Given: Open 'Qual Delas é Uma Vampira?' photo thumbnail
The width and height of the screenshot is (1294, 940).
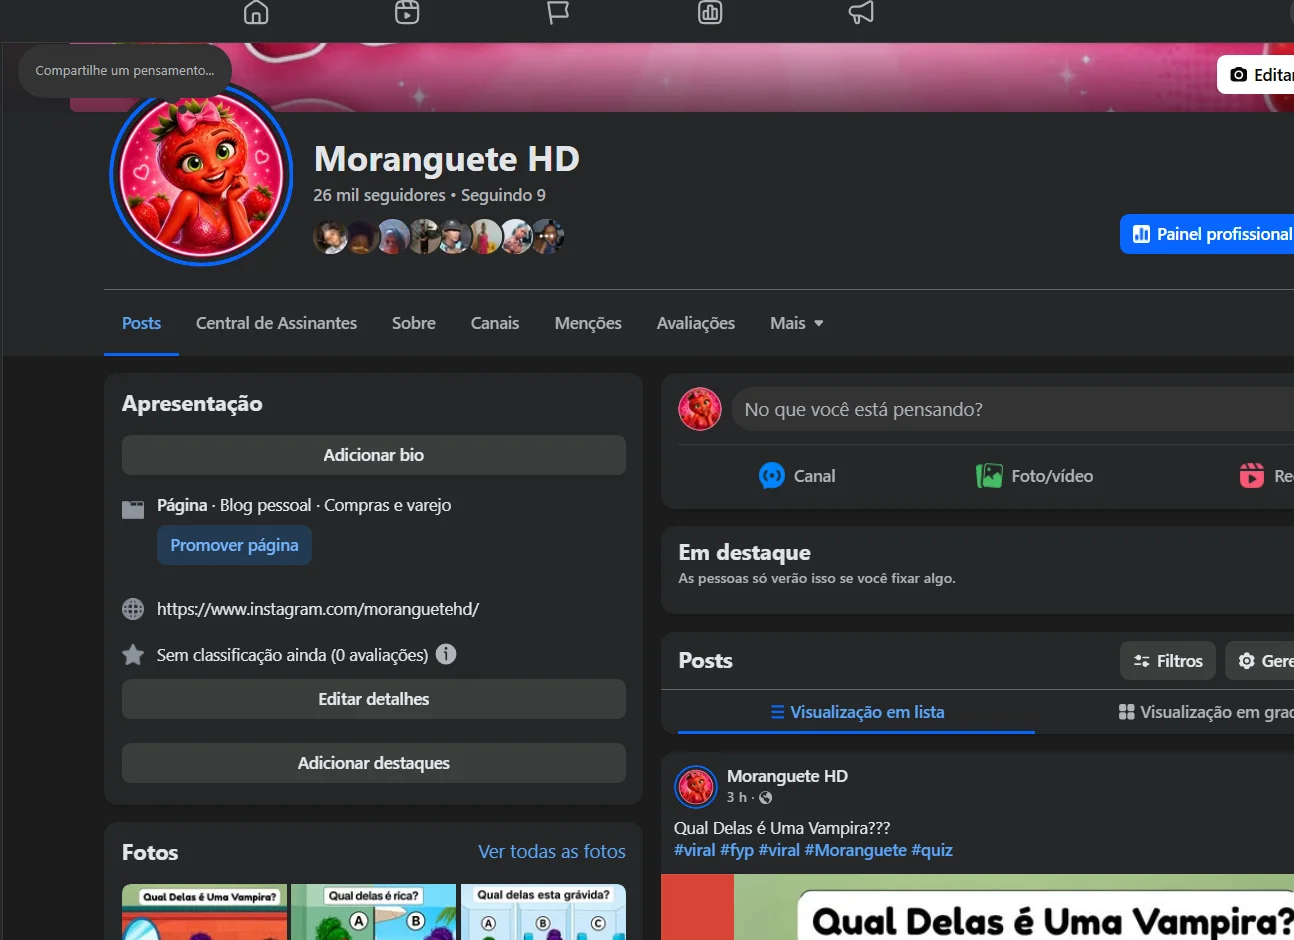Looking at the screenshot, I should coord(205,912).
